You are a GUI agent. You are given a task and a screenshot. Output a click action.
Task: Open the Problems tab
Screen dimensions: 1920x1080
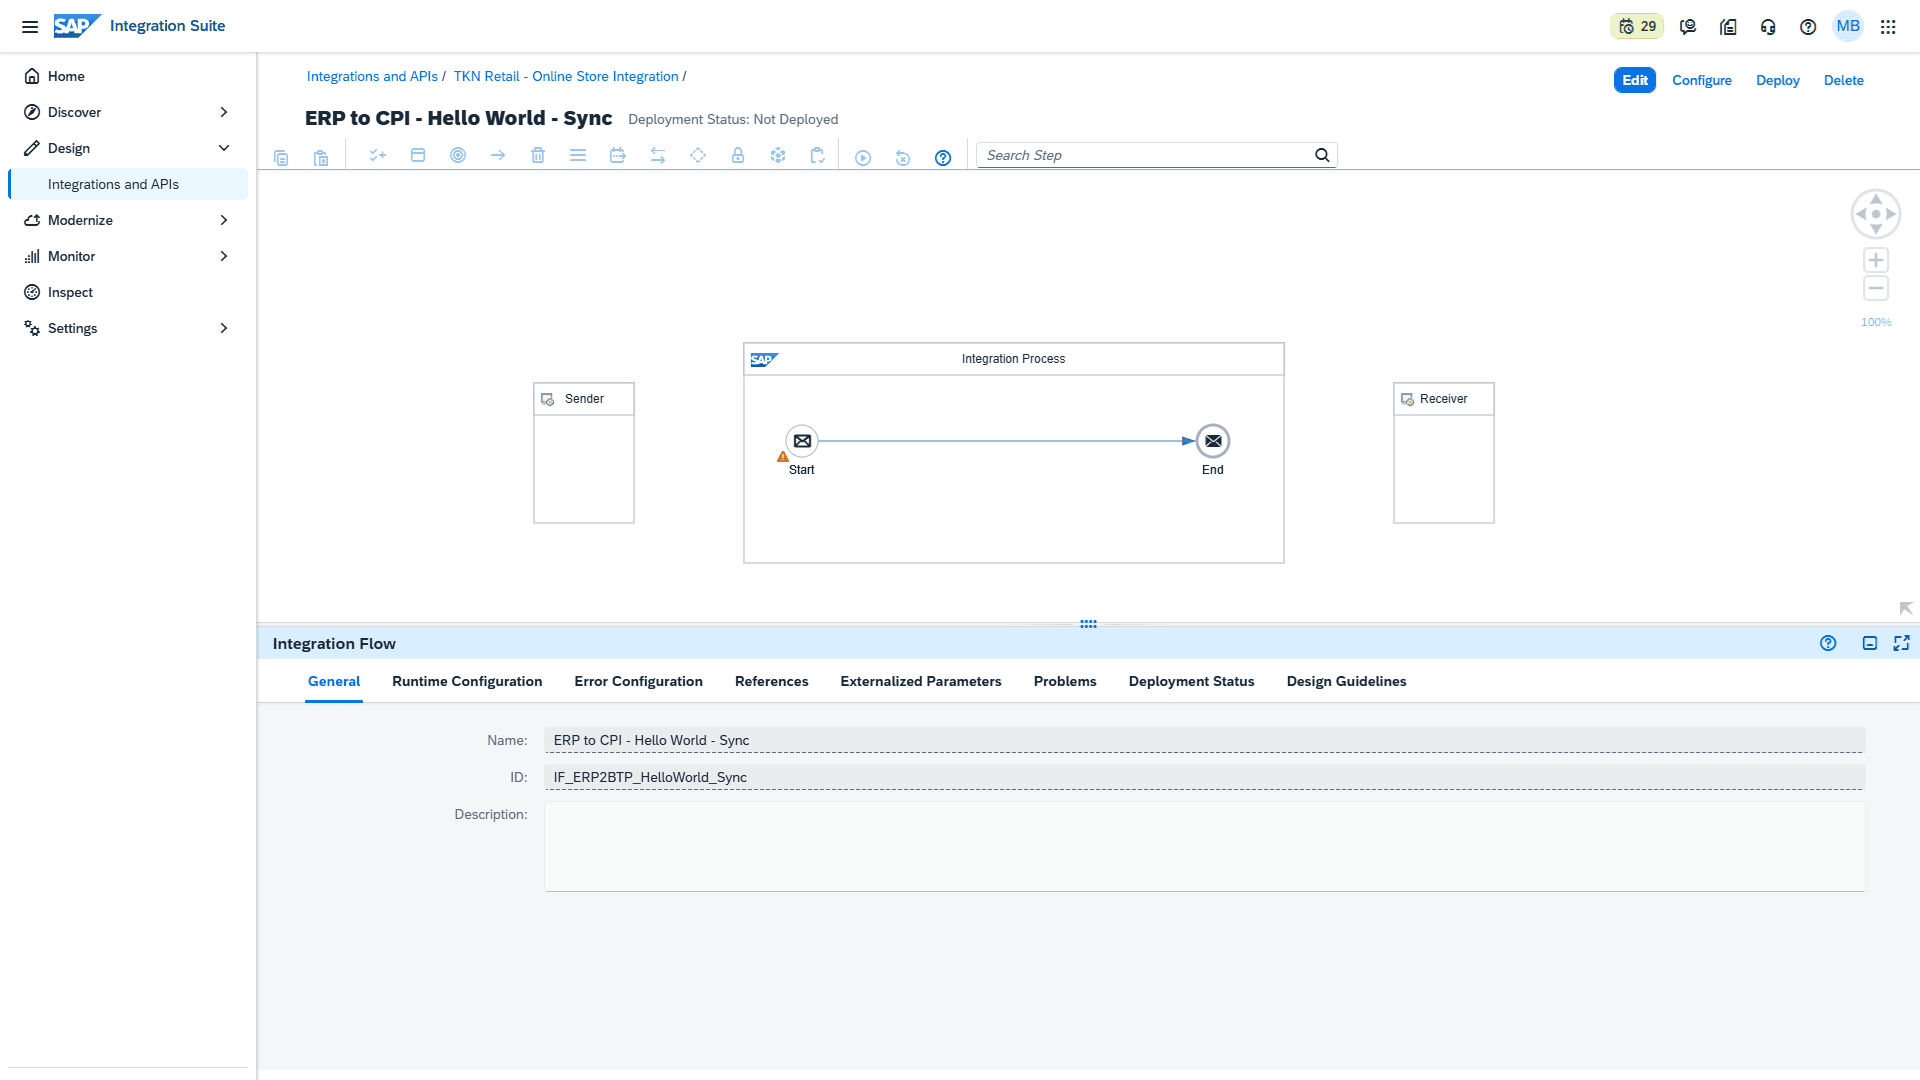pos(1065,681)
